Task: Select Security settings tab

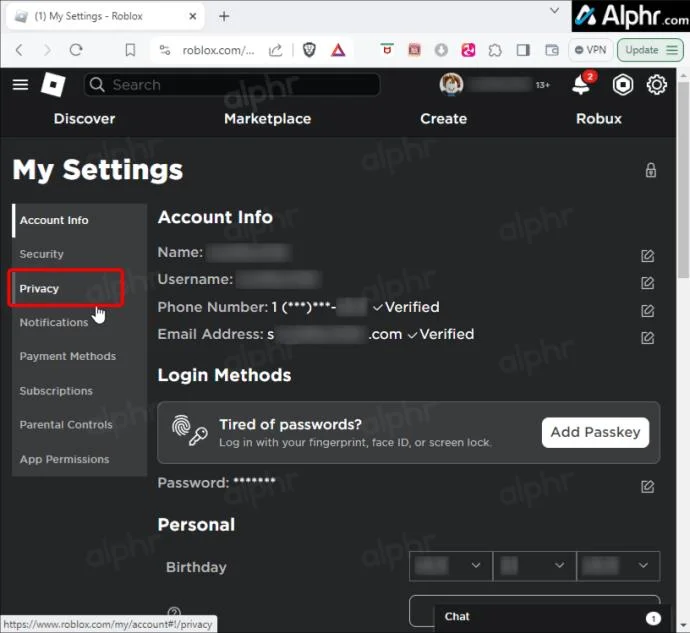Action: (79, 254)
